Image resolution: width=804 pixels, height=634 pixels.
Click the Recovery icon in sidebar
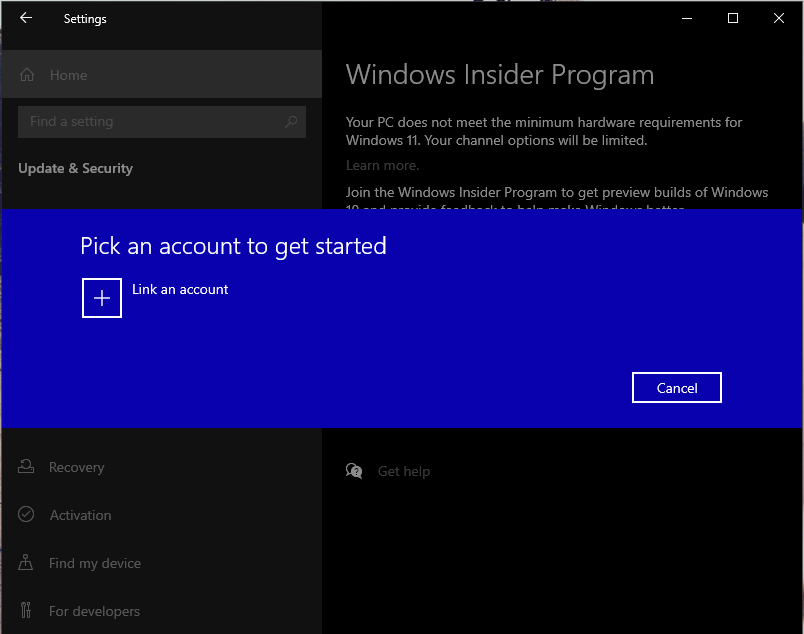tap(26, 466)
